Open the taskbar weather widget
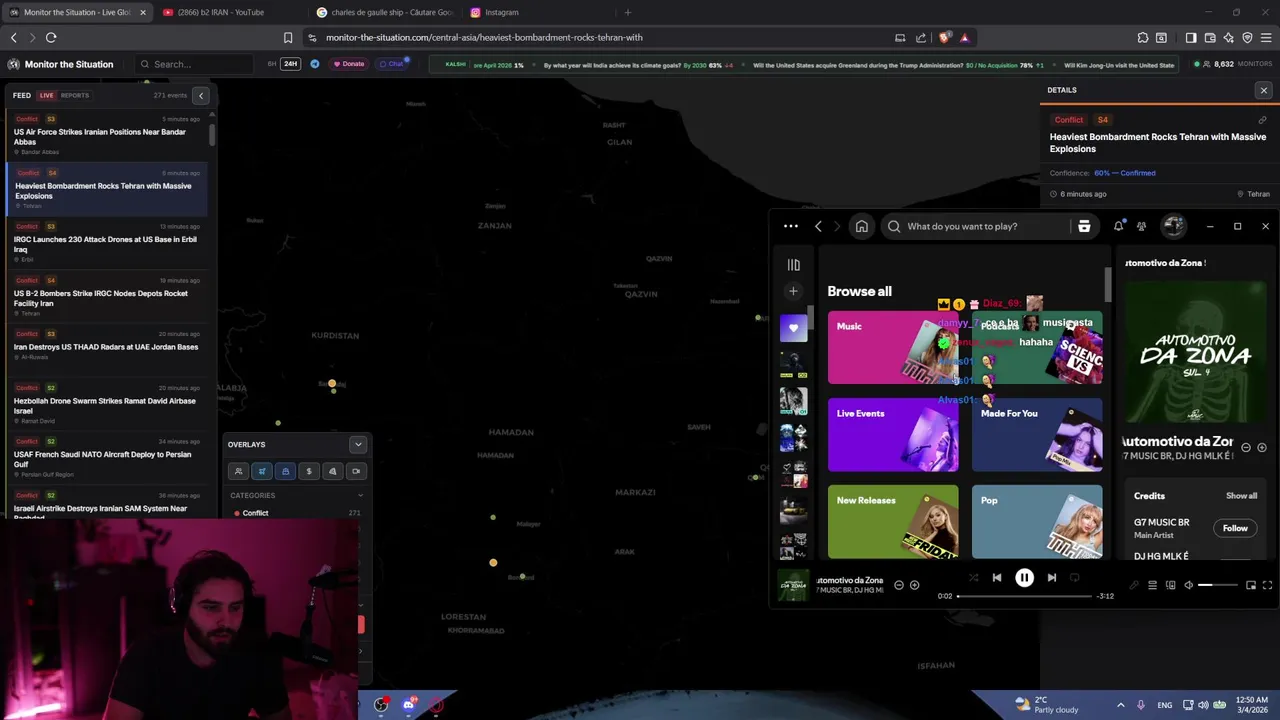The image size is (1280, 720). coord(1046,705)
